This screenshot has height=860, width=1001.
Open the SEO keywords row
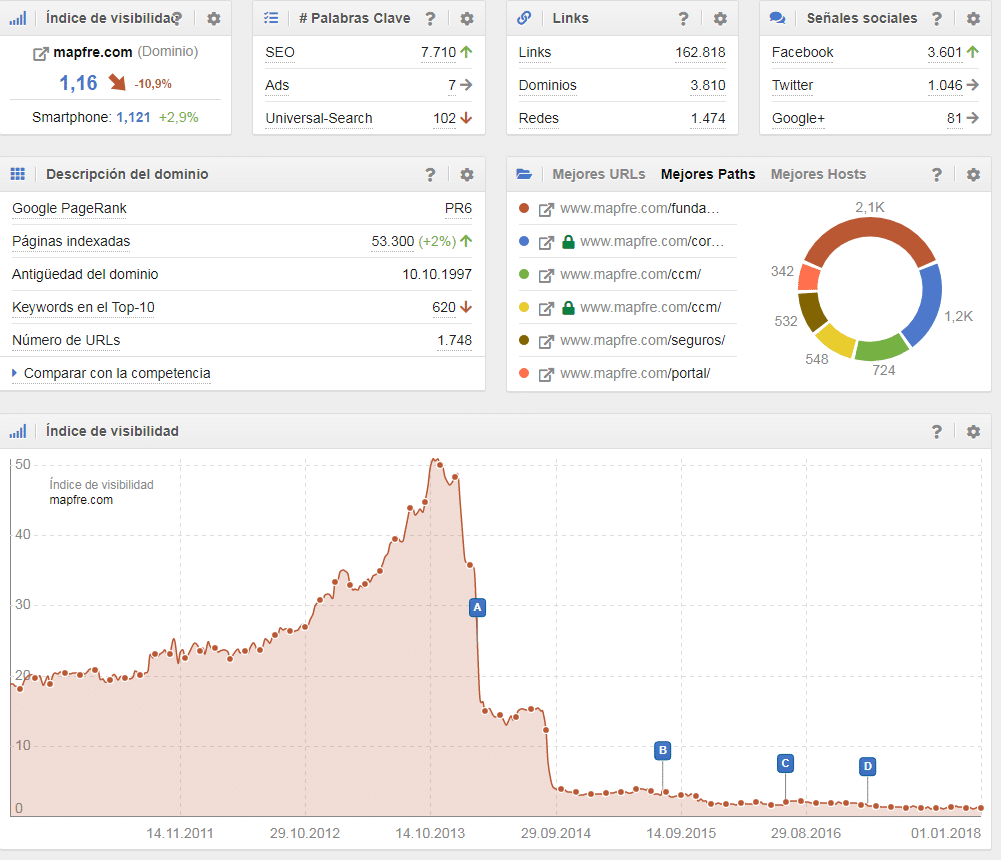[368, 52]
